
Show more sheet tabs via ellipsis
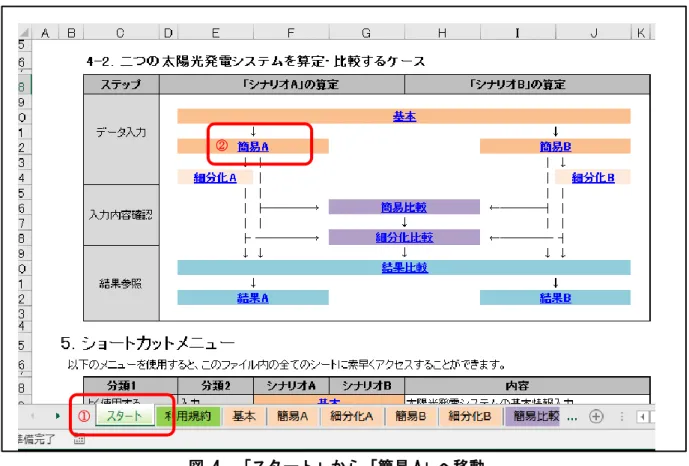pyautogui.click(x=572, y=419)
